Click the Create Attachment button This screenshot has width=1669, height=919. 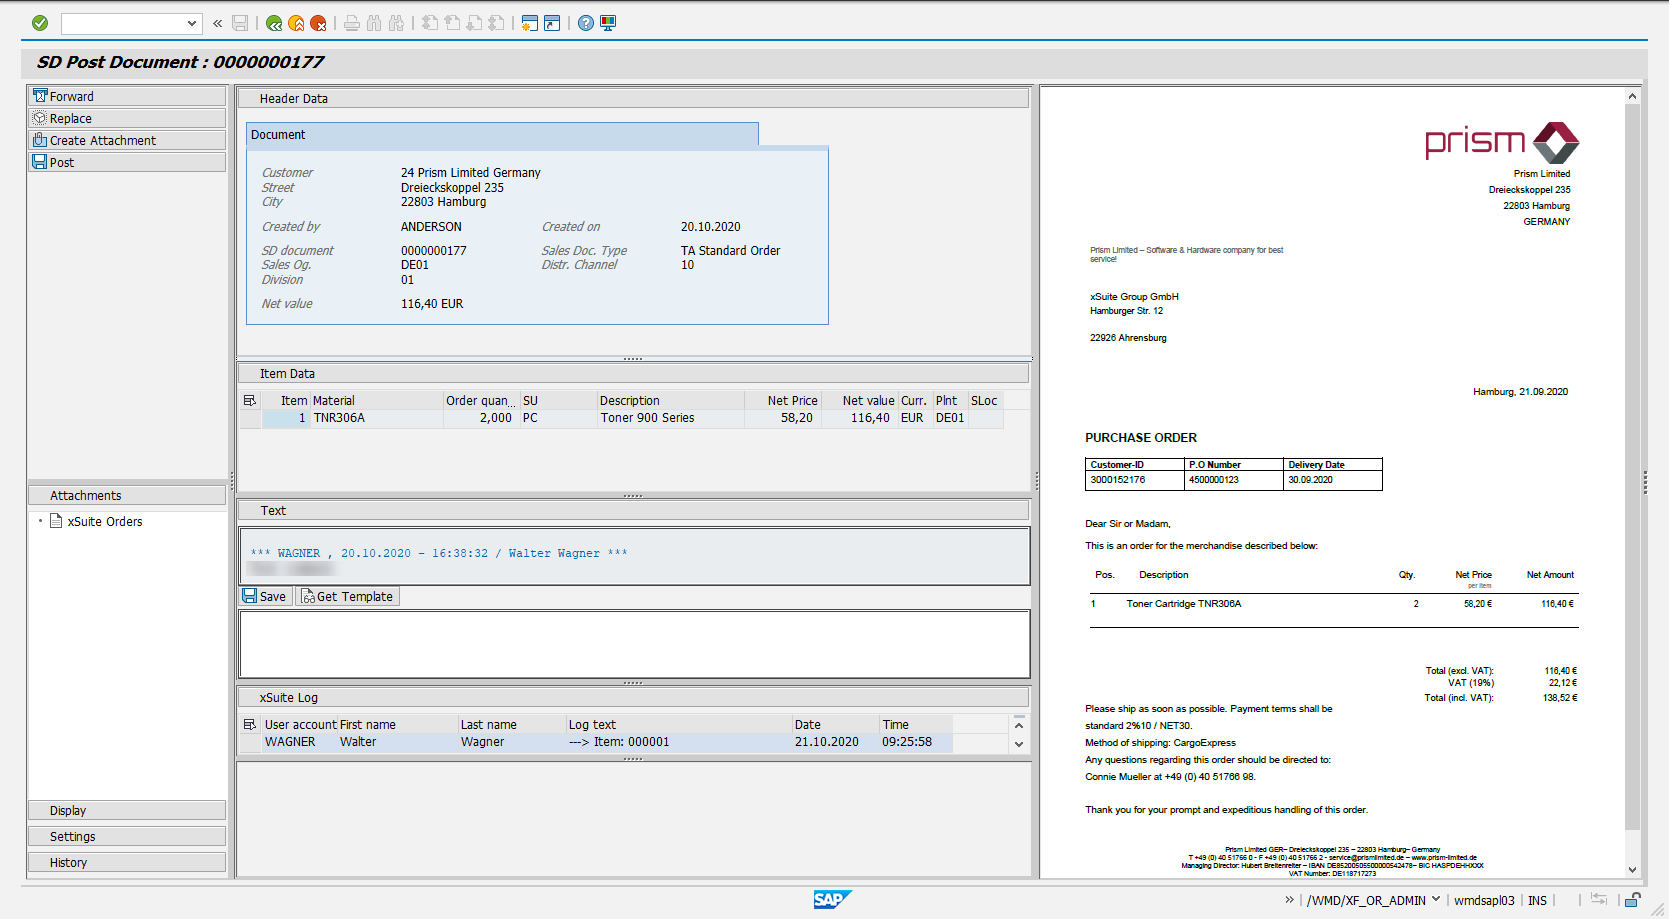point(127,140)
